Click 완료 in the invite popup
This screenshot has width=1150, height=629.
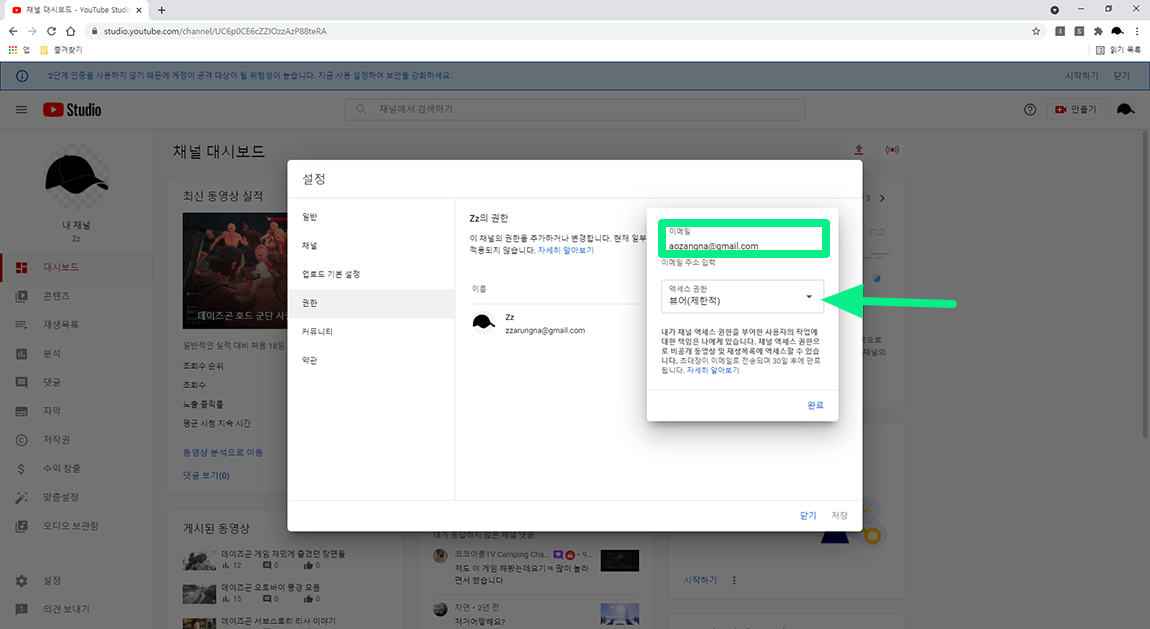point(815,405)
